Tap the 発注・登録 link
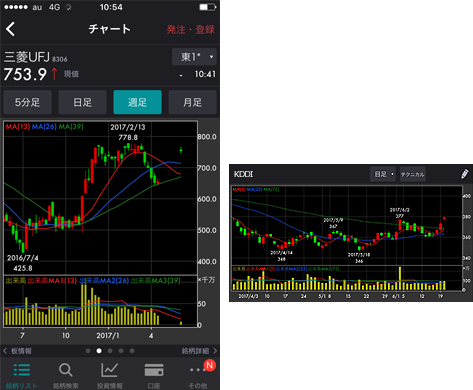 [x=191, y=30]
